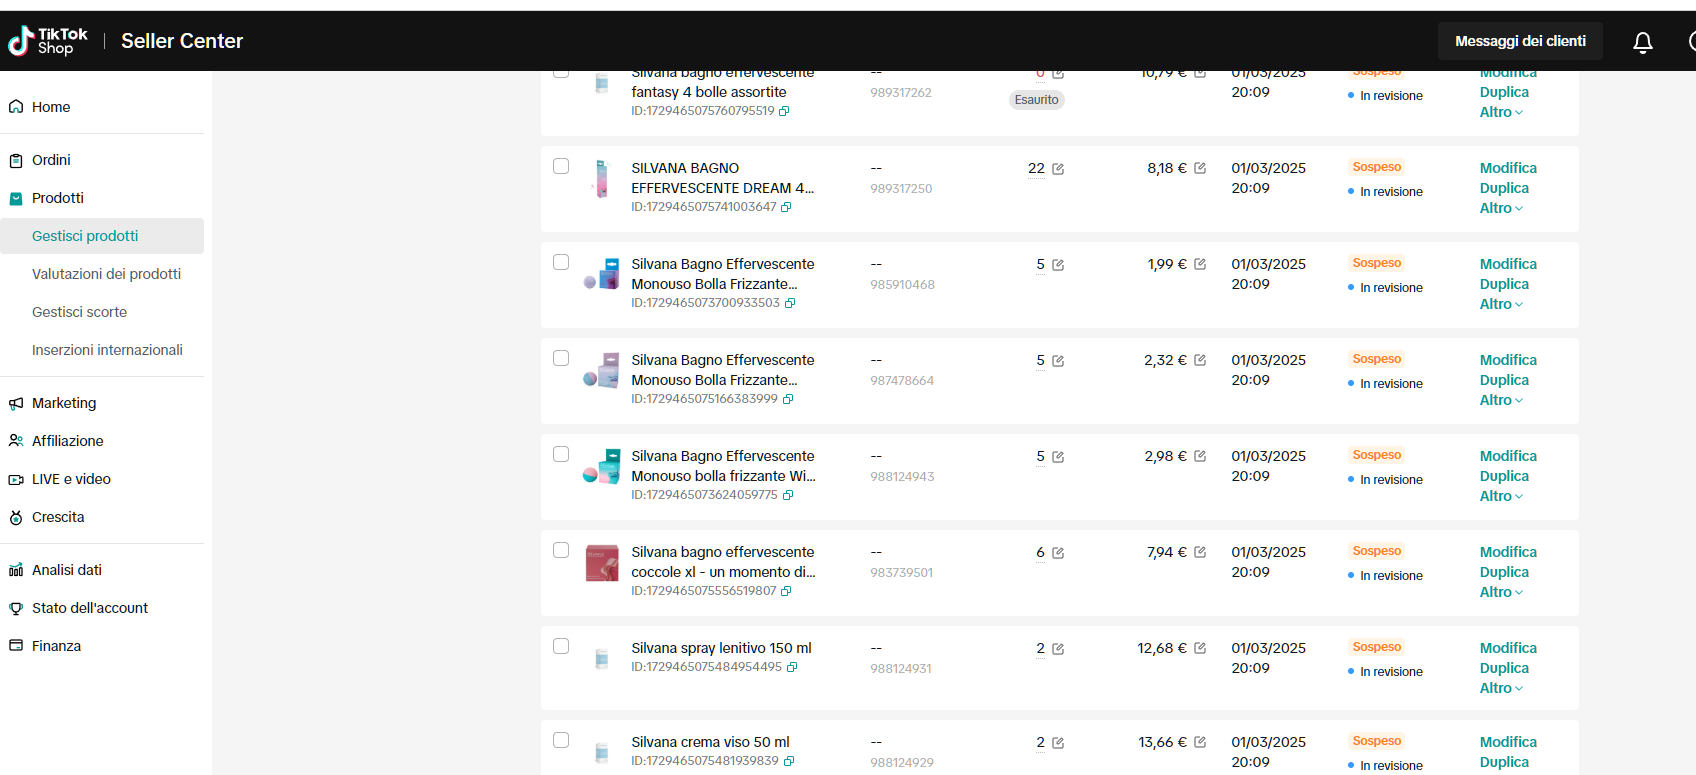
Task: Edit price 13,66 € pencil icon
Action: (1200, 742)
